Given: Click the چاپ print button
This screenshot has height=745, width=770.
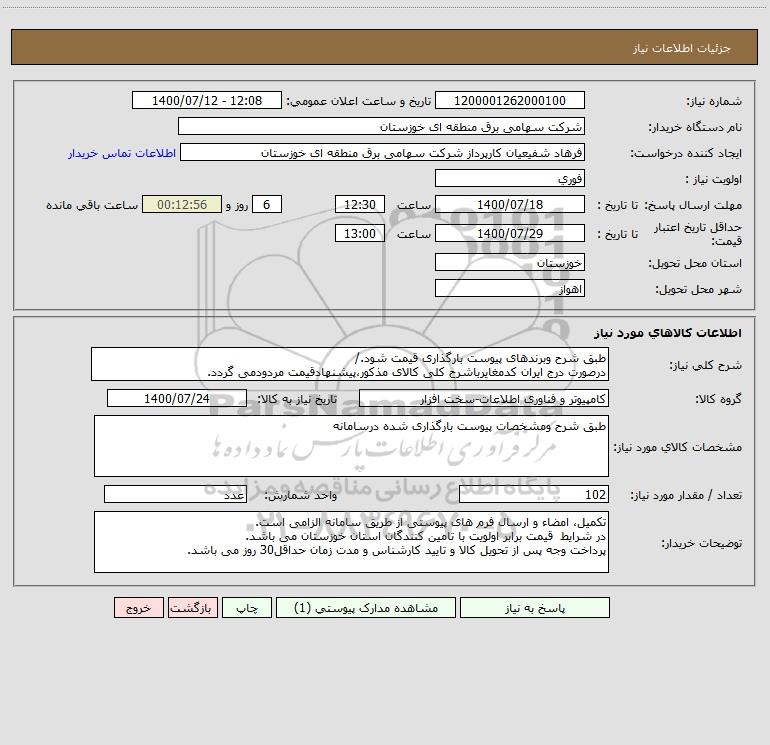Looking at the screenshot, I should [x=247, y=608].
